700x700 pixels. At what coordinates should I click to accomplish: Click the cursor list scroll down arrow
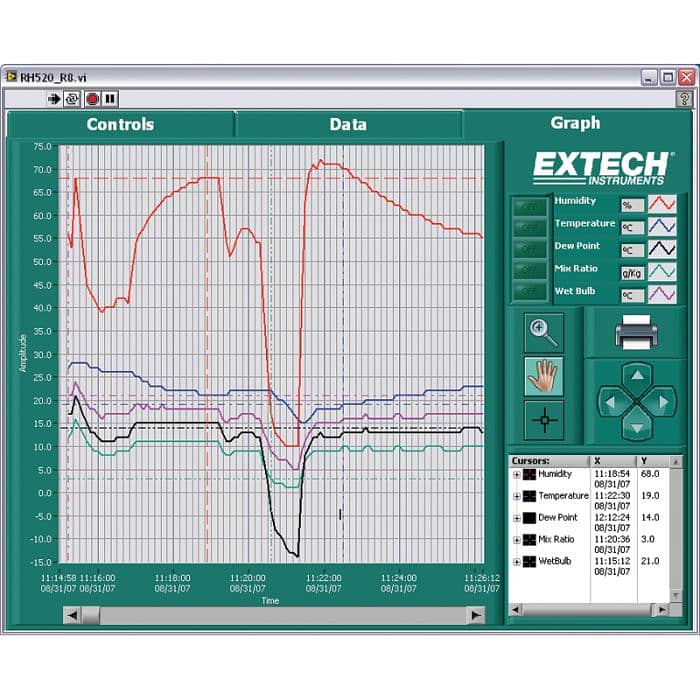(676, 596)
